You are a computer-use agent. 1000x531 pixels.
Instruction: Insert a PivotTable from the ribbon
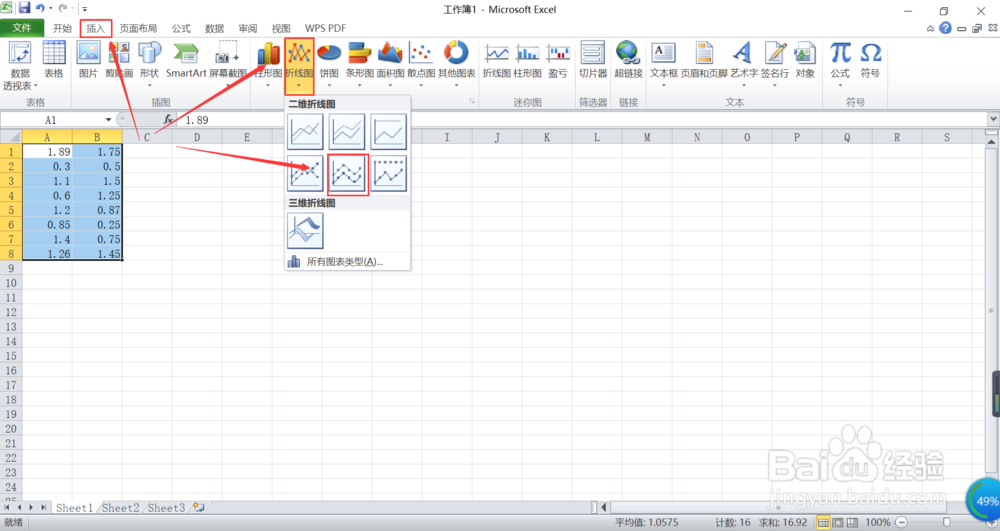click(20, 65)
